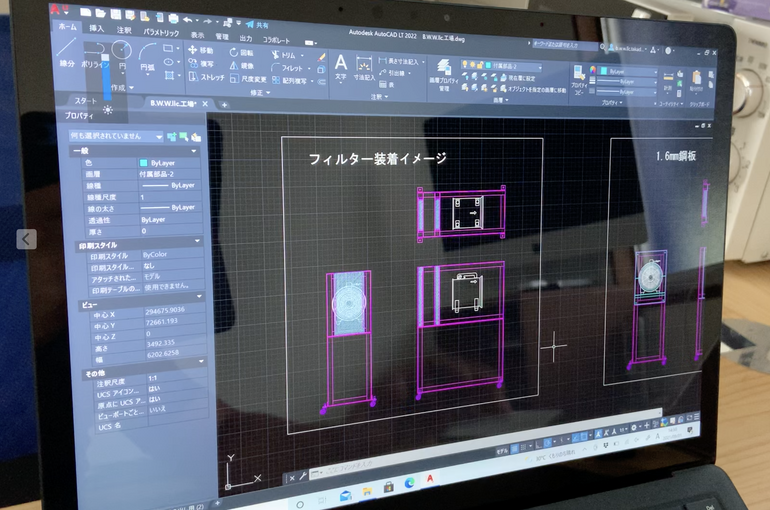Image resolution: width=770 pixels, height=510 pixels.
Task: Click the keyword search box in title bar
Action: (x=564, y=45)
